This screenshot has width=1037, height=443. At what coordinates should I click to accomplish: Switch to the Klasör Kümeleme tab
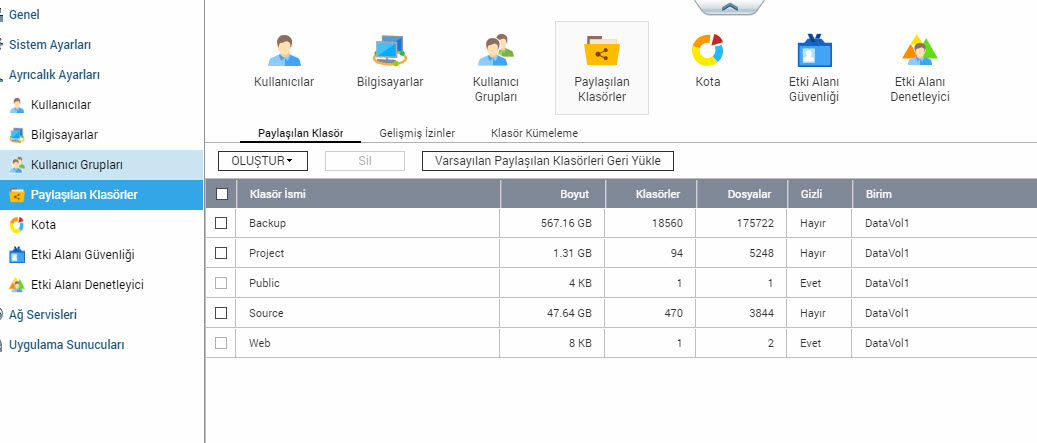(x=534, y=133)
